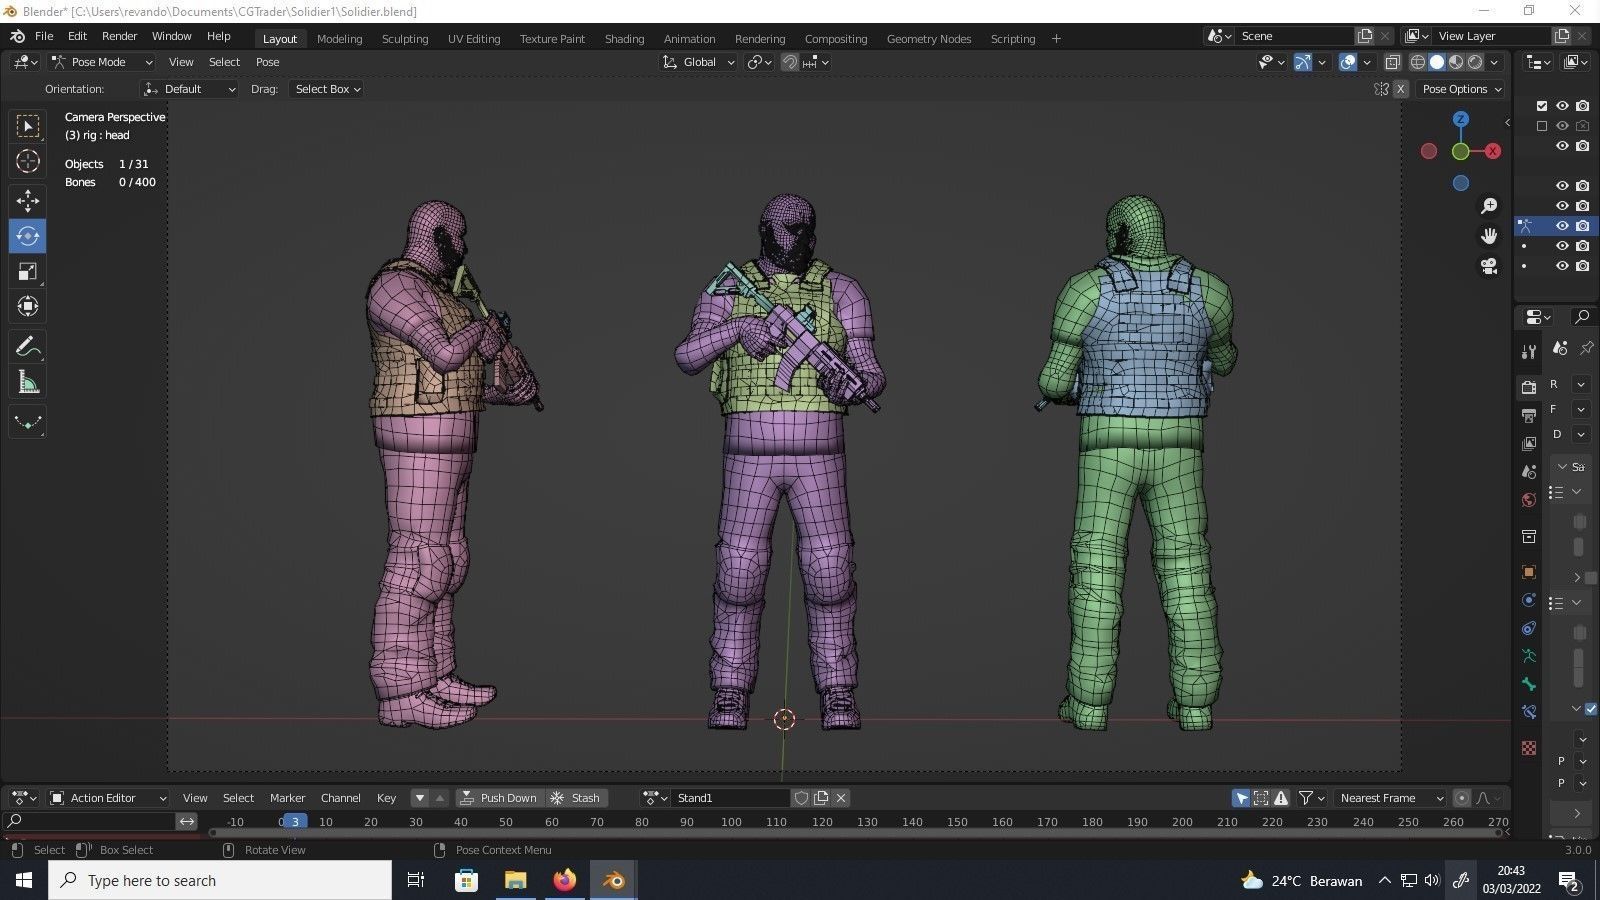Unlink the Stand1 action with X button
The image size is (1600, 900).
841,798
